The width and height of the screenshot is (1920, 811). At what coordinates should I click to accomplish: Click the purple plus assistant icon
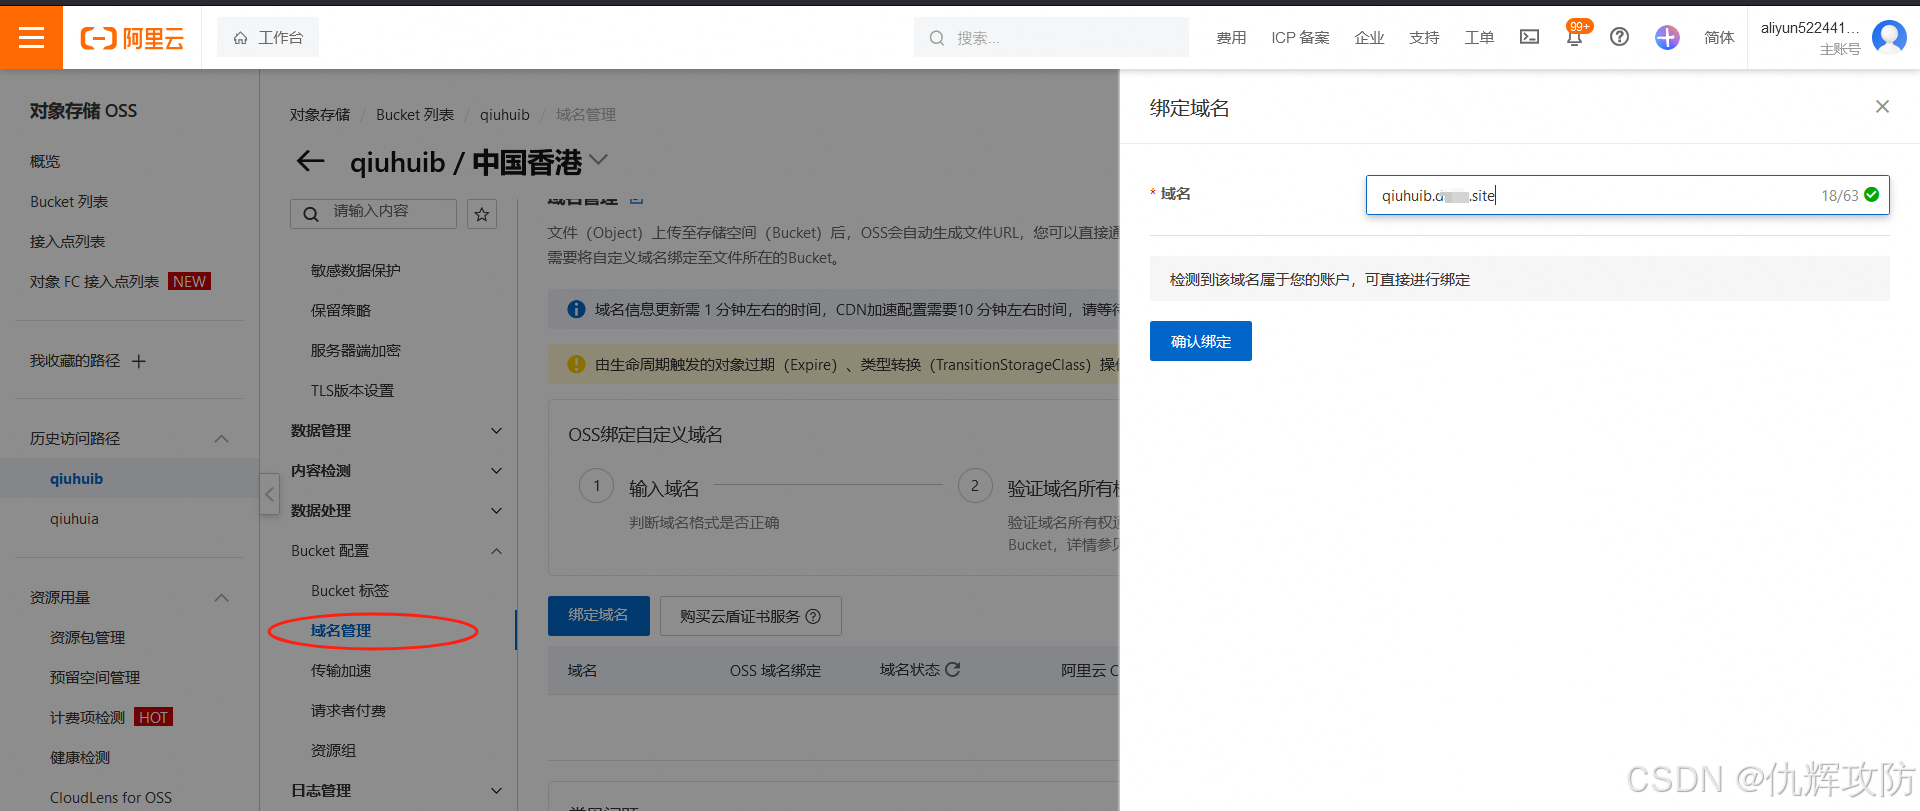tap(1667, 38)
